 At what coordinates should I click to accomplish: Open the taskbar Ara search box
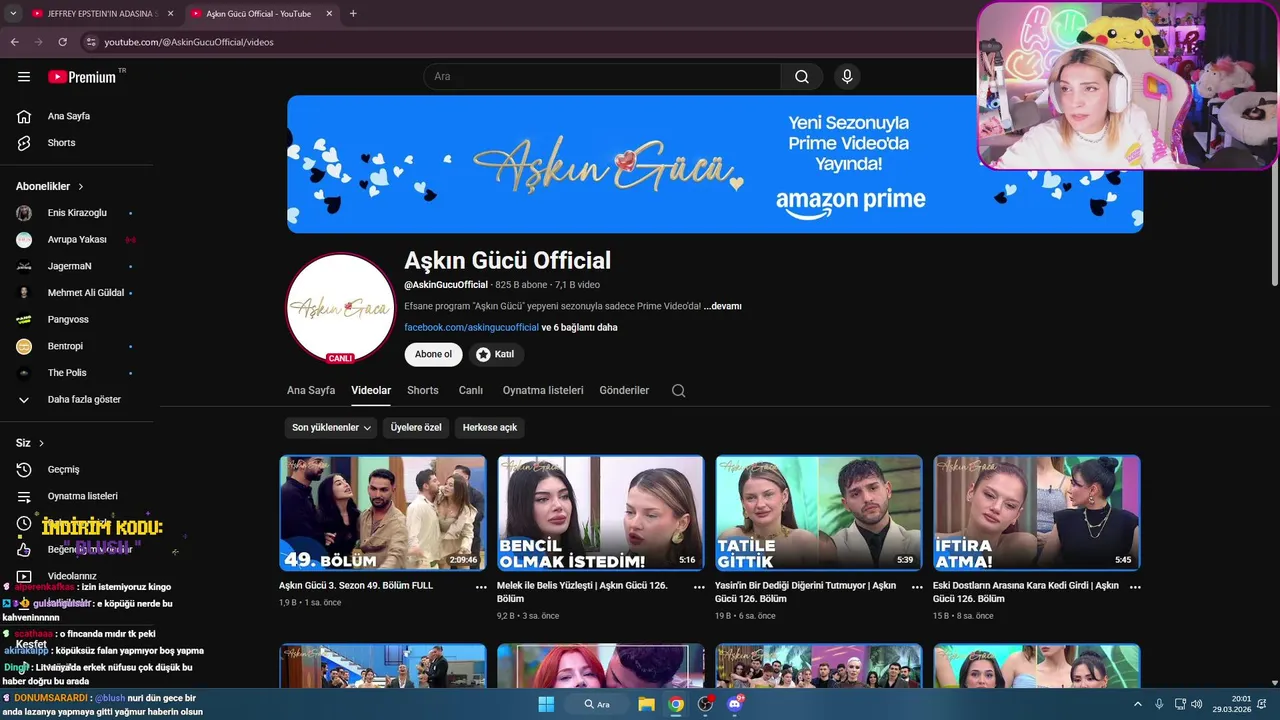point(597,704)
